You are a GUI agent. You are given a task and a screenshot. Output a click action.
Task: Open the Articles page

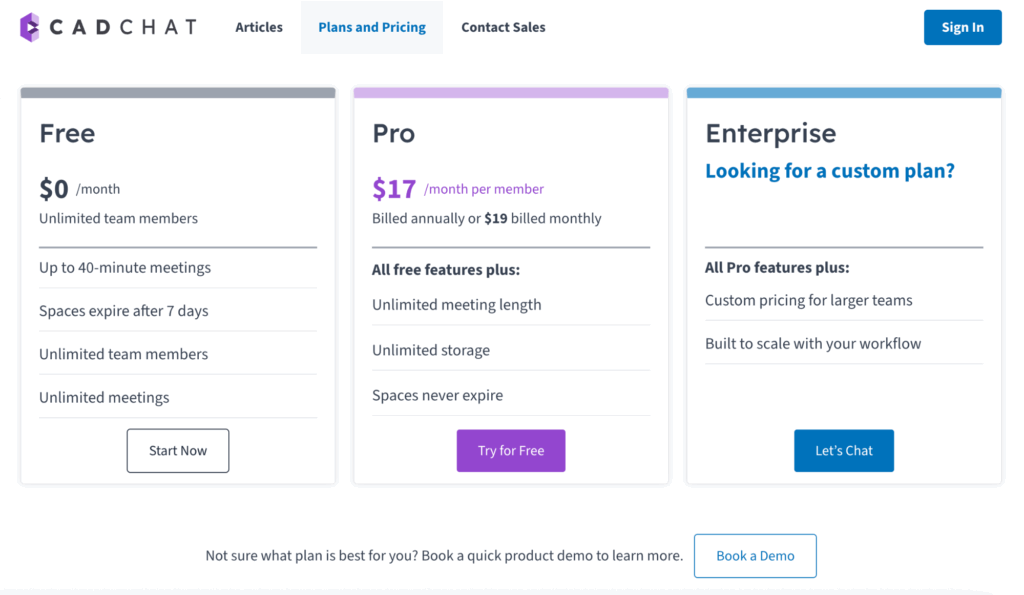pyautogui.click(x=259, y=27)
